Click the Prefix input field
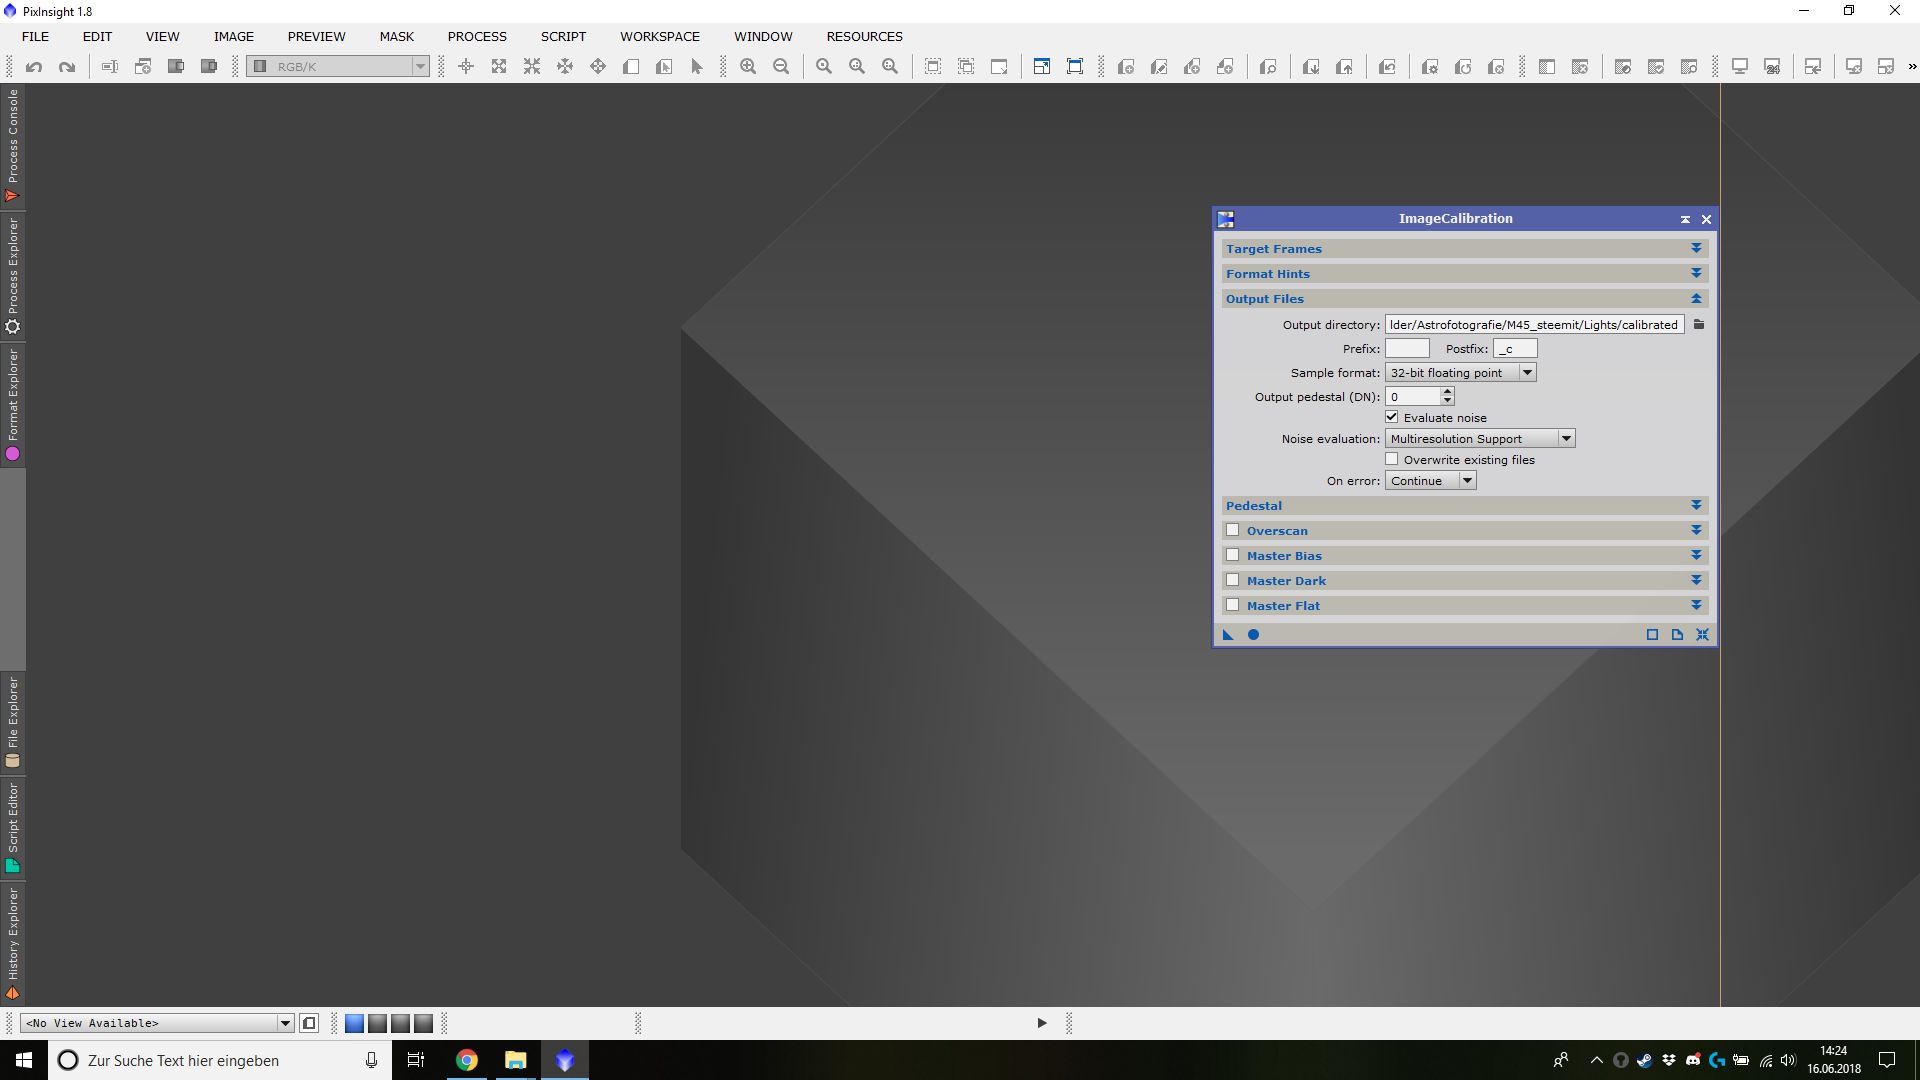 tap(1407, 349)
